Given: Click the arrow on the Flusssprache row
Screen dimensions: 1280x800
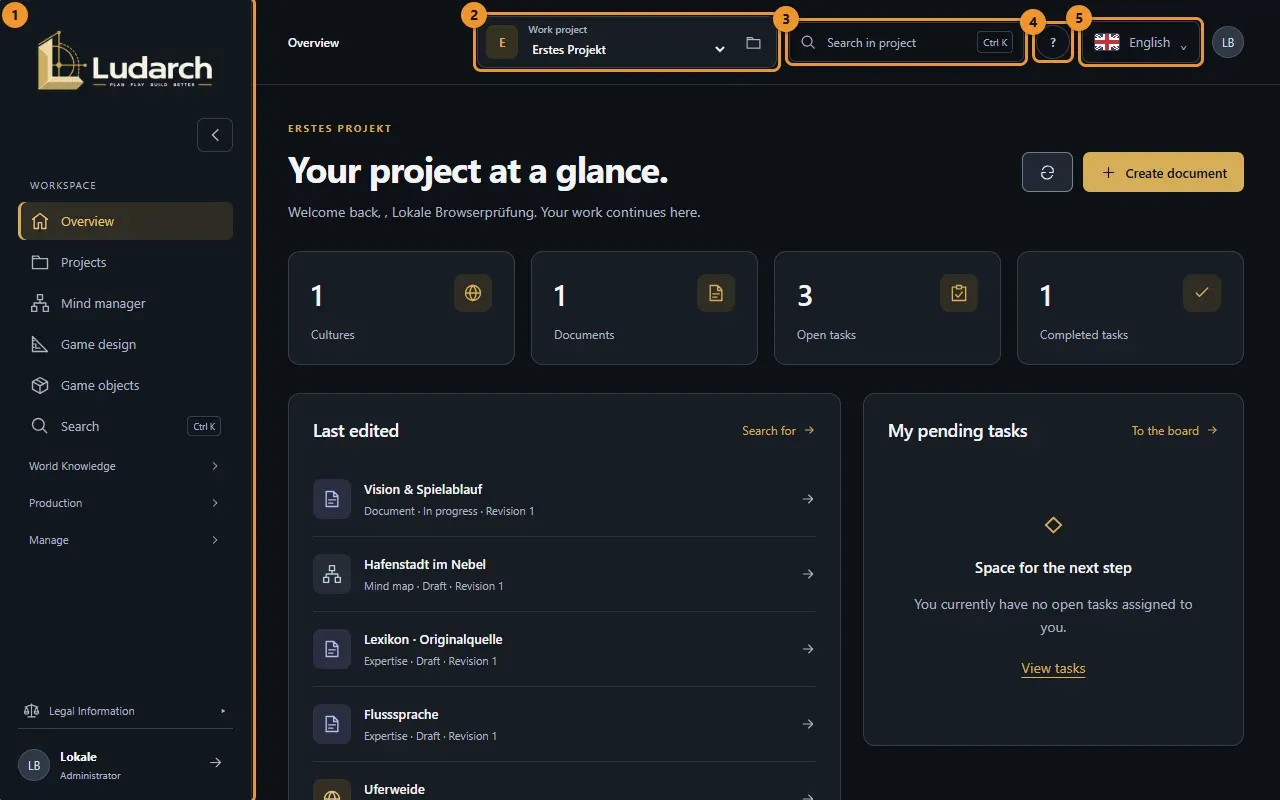Looking at the screenshot, I should (808, 724).
